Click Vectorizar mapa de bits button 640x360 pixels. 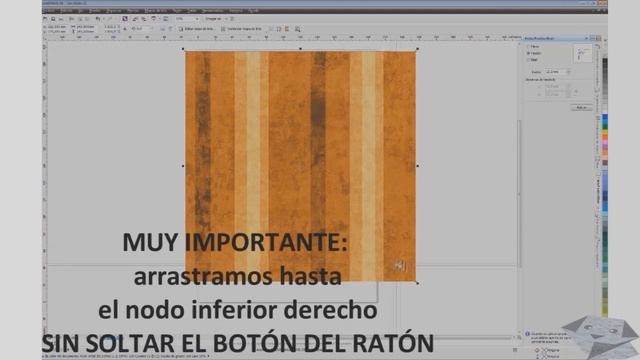pos(241,29)
